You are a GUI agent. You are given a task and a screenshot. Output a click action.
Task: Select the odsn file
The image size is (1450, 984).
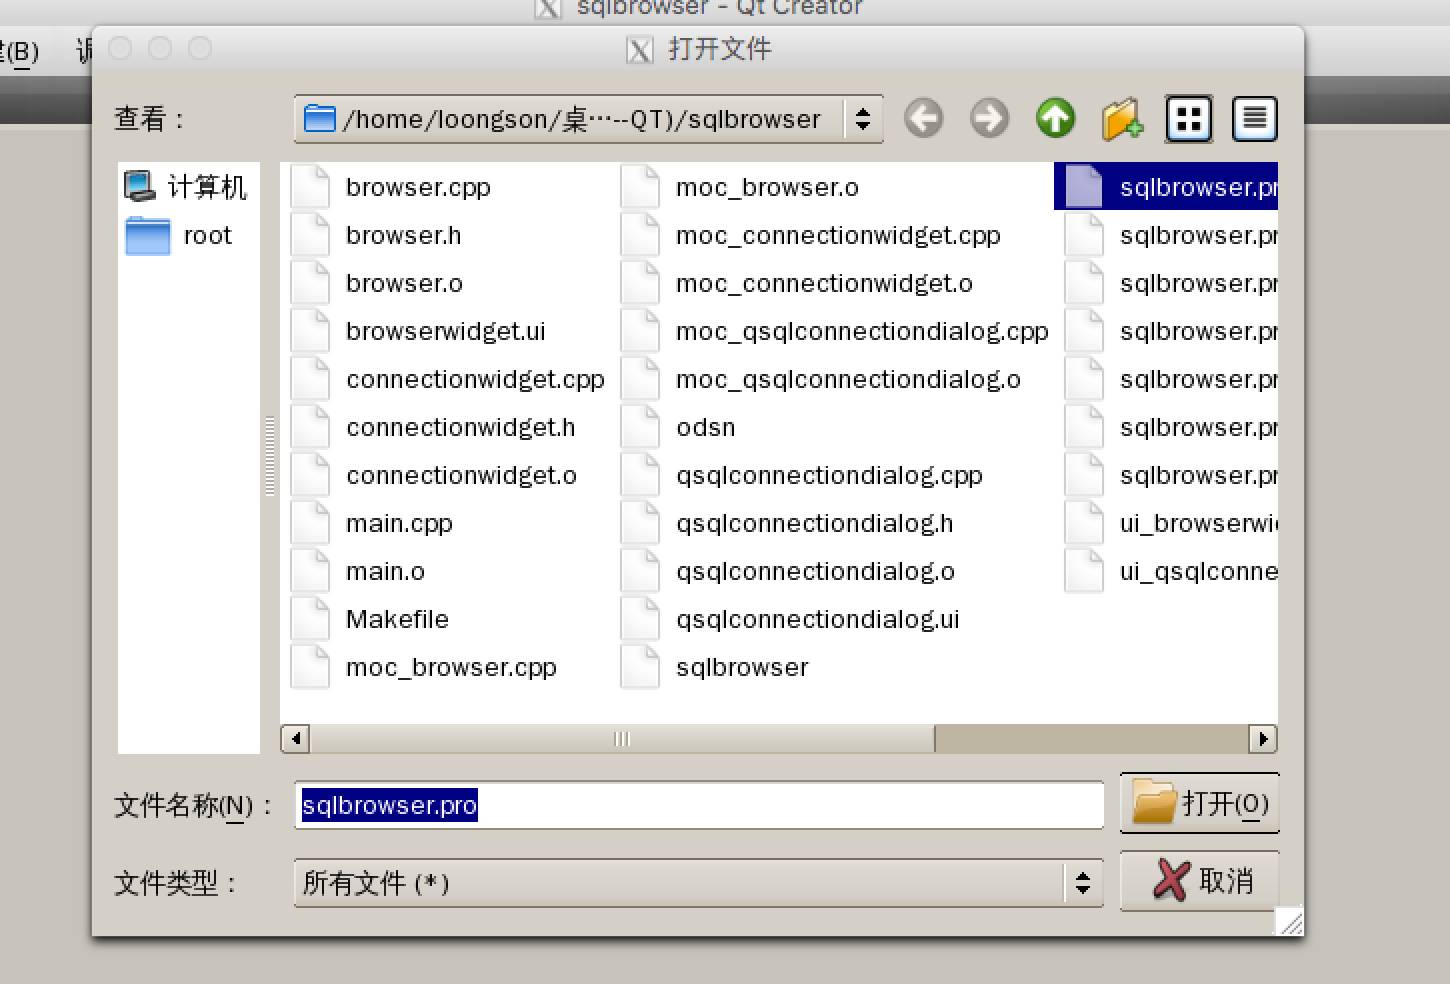[705, 427]
